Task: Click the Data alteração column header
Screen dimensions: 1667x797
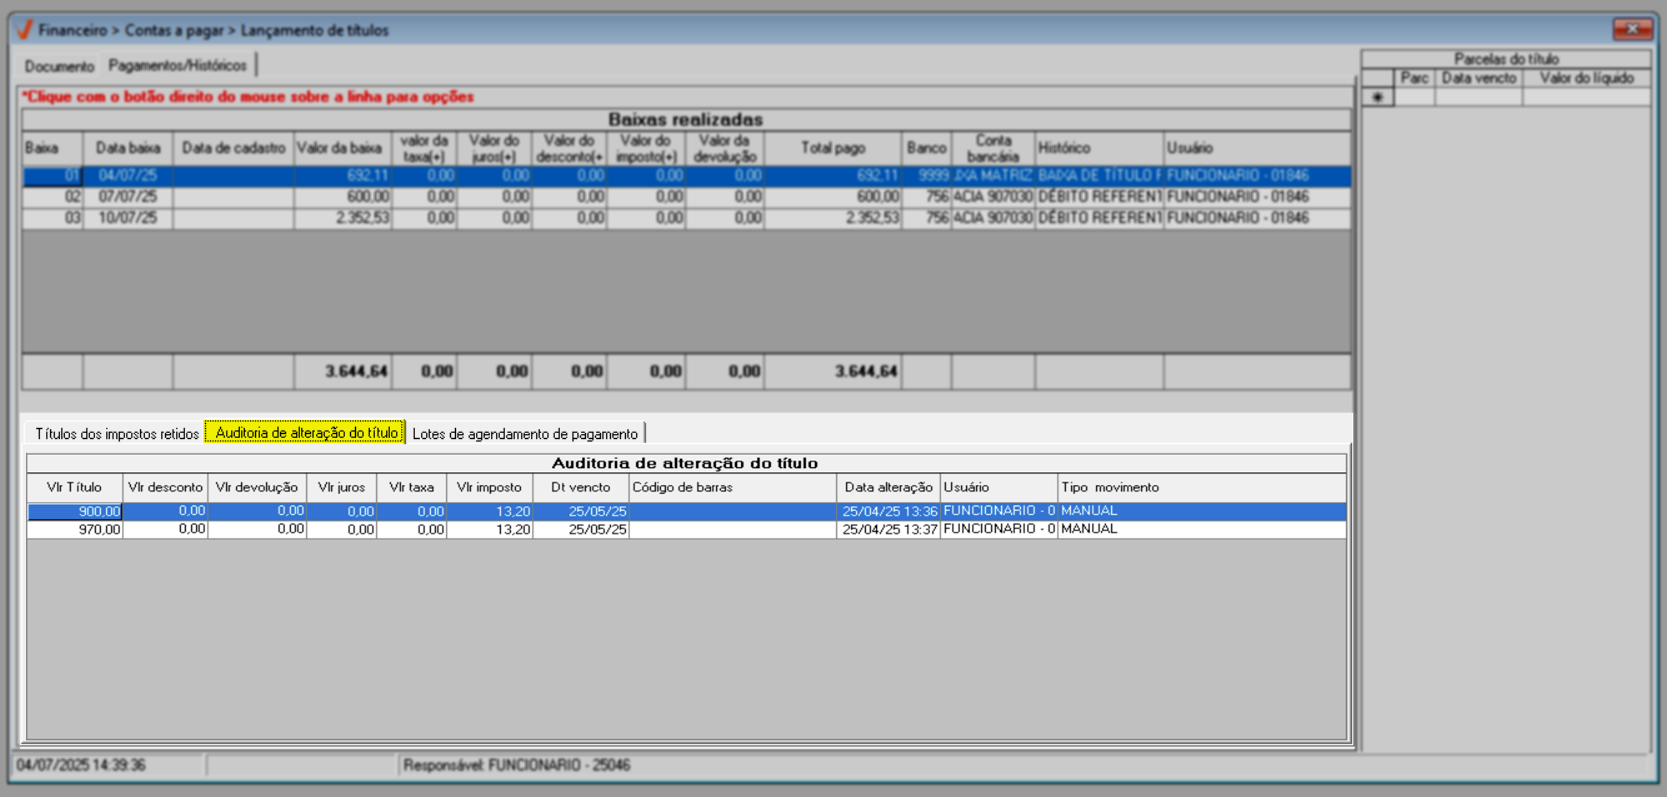Action: pyautogui.click(x=888, y=487)
